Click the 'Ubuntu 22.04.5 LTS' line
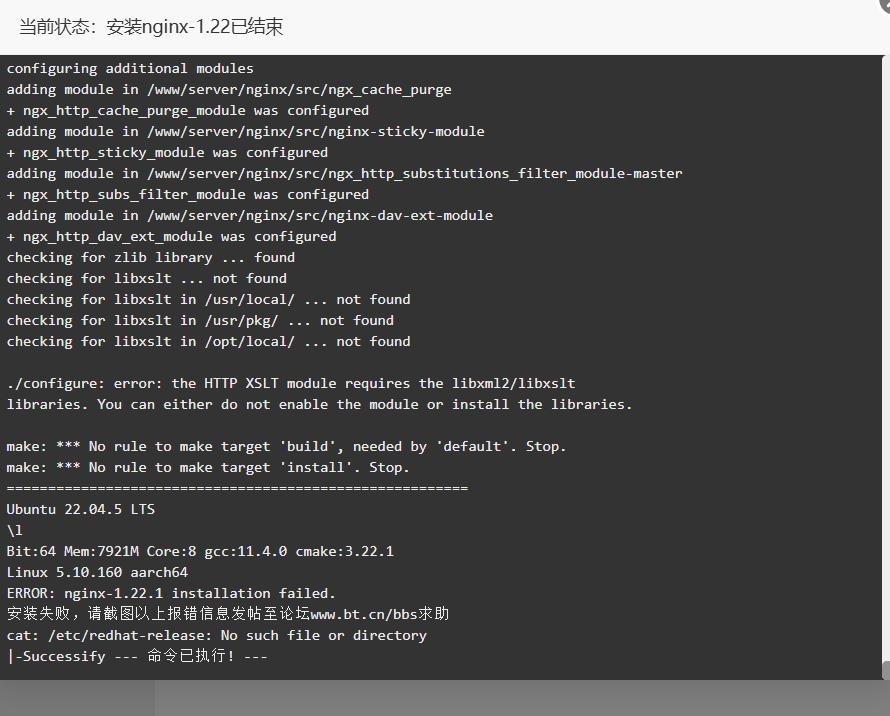The height and width of the screenshot is (716, 890). pos(81,509)
